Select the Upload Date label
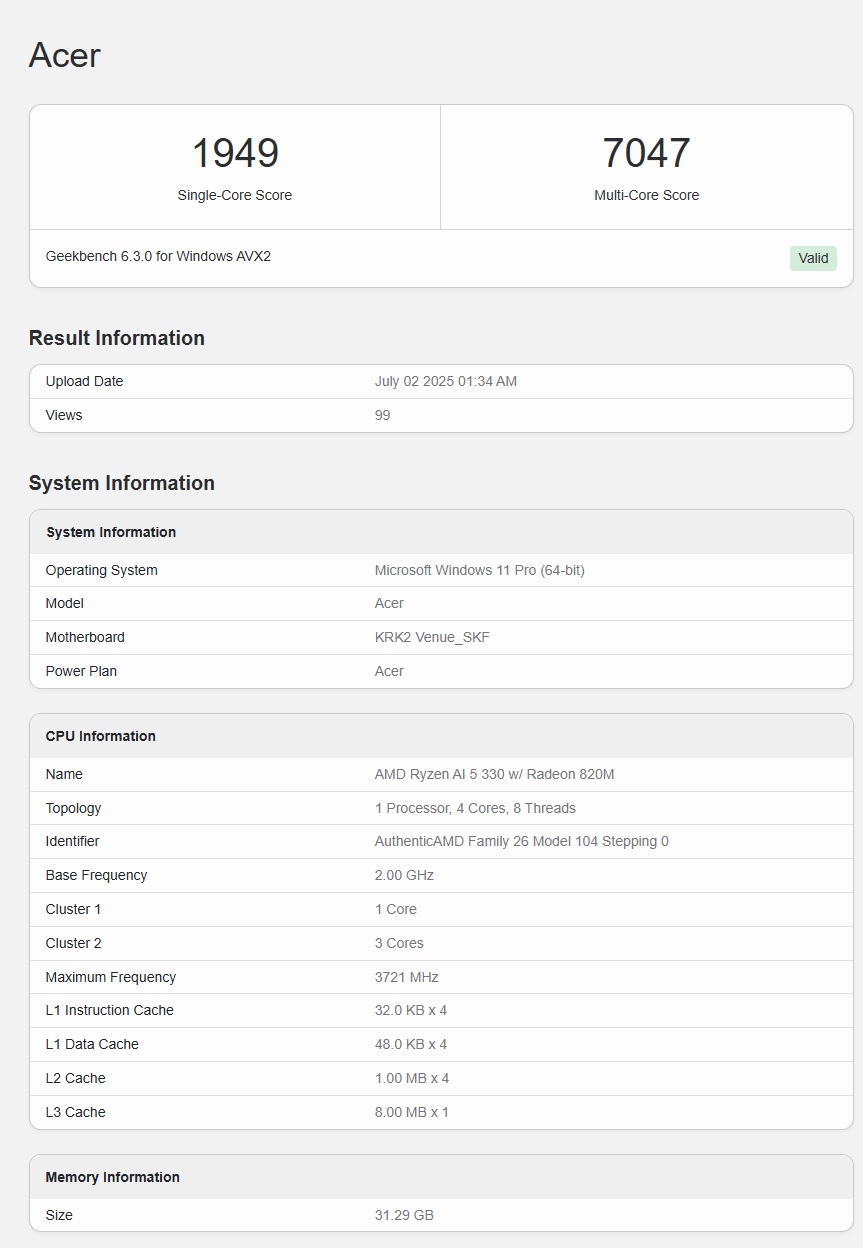Image resolution: width=863 pixels, height=1248 pixels. click(x=84, y=381)
